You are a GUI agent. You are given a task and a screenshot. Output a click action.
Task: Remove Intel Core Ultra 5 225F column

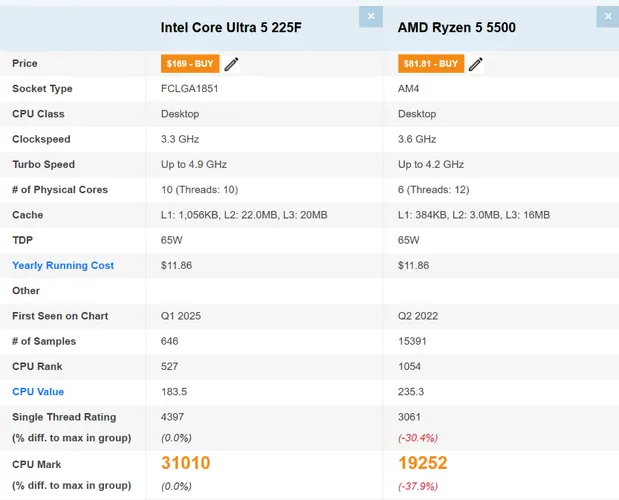click(371, 17)
